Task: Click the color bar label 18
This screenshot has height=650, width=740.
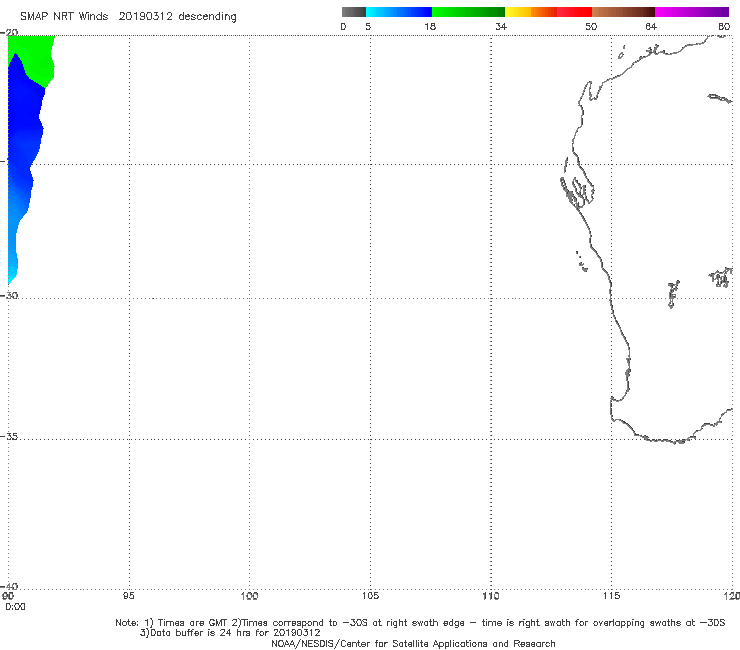Action: 430,26
